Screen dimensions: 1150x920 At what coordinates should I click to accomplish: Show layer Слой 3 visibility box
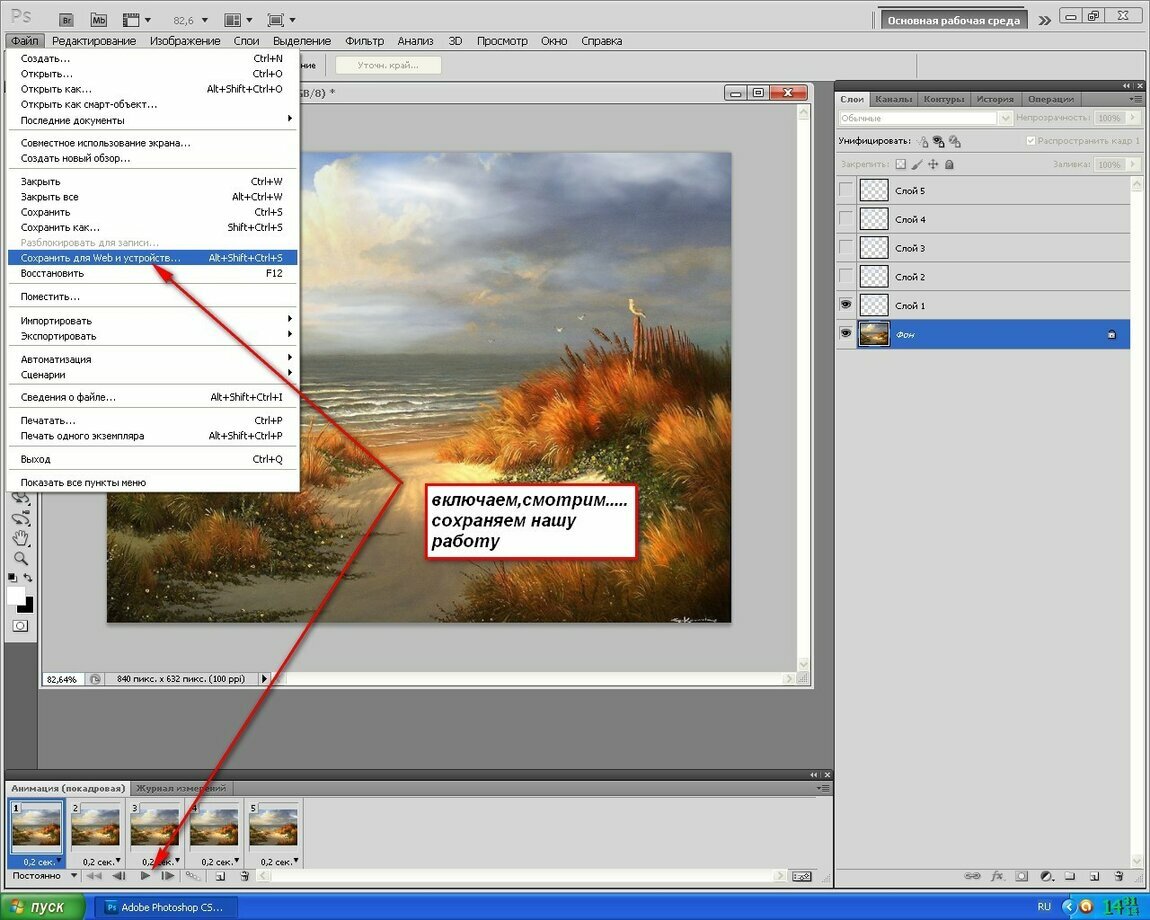coord(846,247)
